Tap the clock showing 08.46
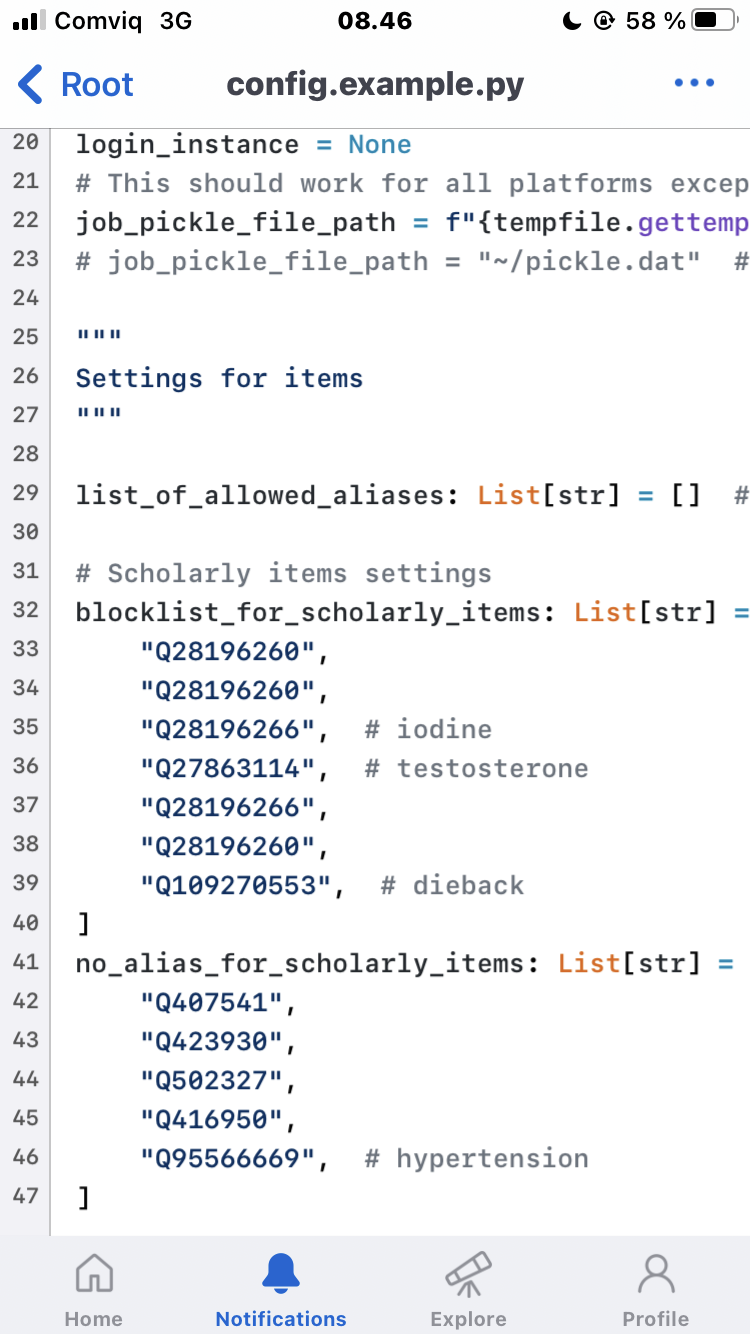750x1334 pixels. [375, 20]
